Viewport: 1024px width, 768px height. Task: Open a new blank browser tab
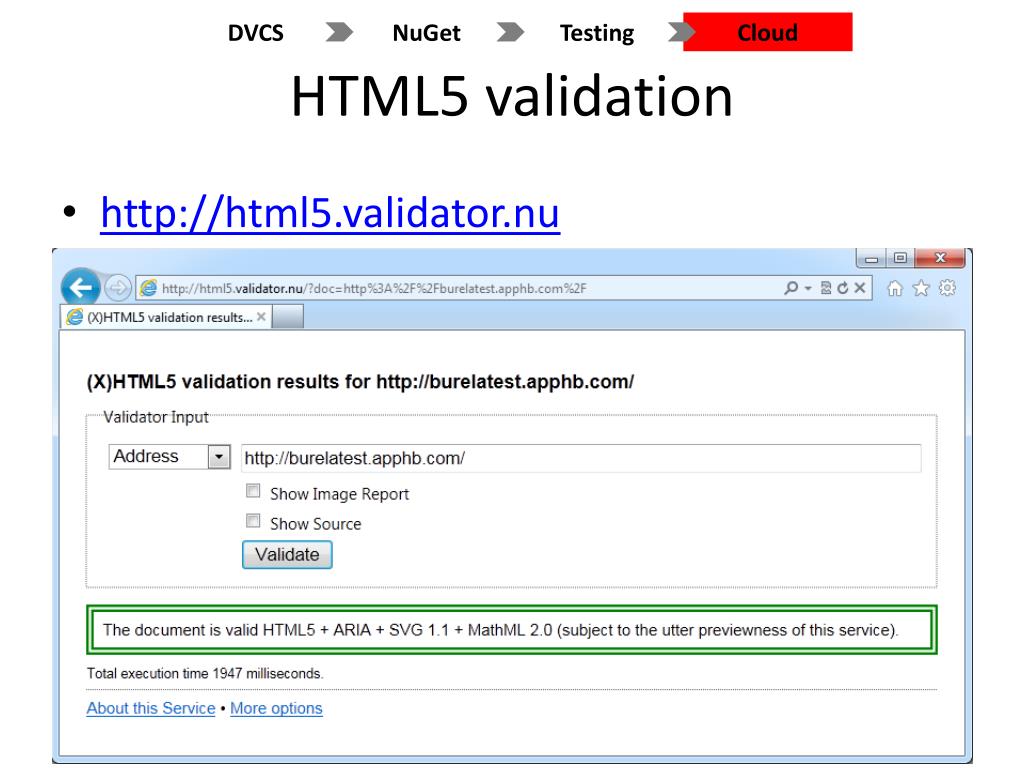pyautogui.click(x=288, y=317)
